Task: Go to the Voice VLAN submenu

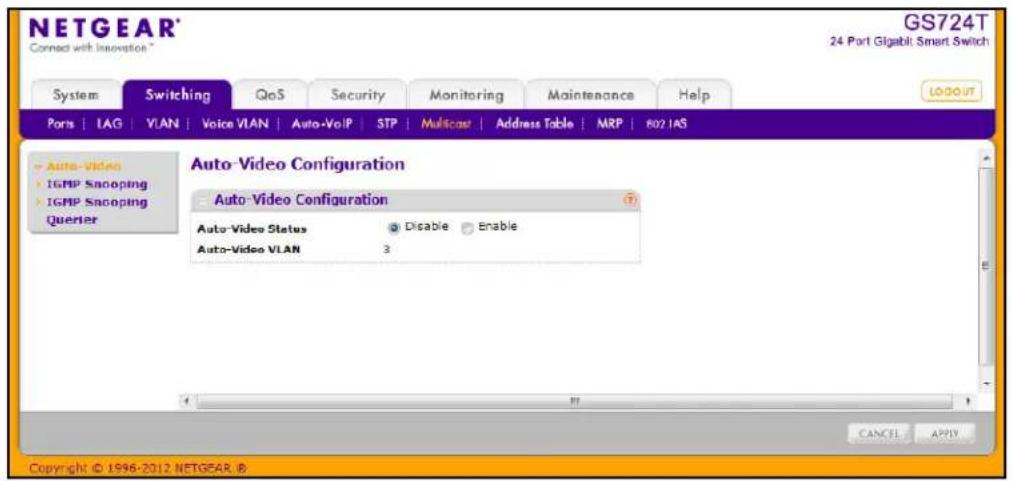Action: (x=234, y=125)
